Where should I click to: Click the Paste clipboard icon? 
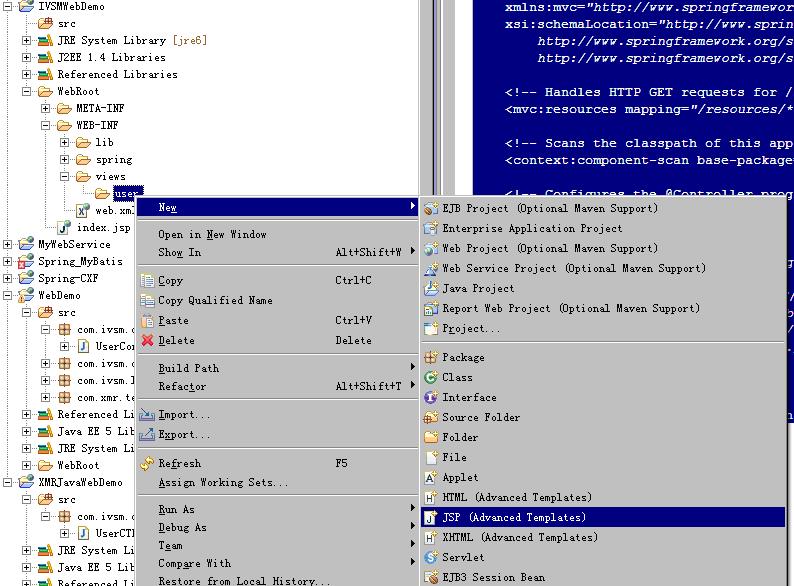coord(147,321)
